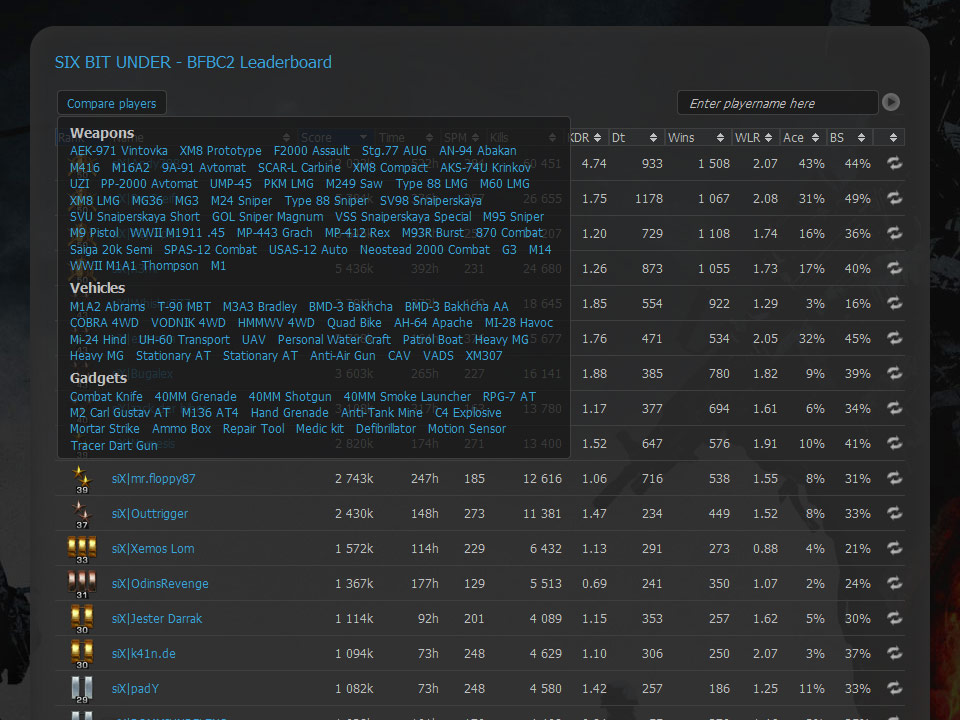Focus the 'Enter playername here' search field

[778, 103]
